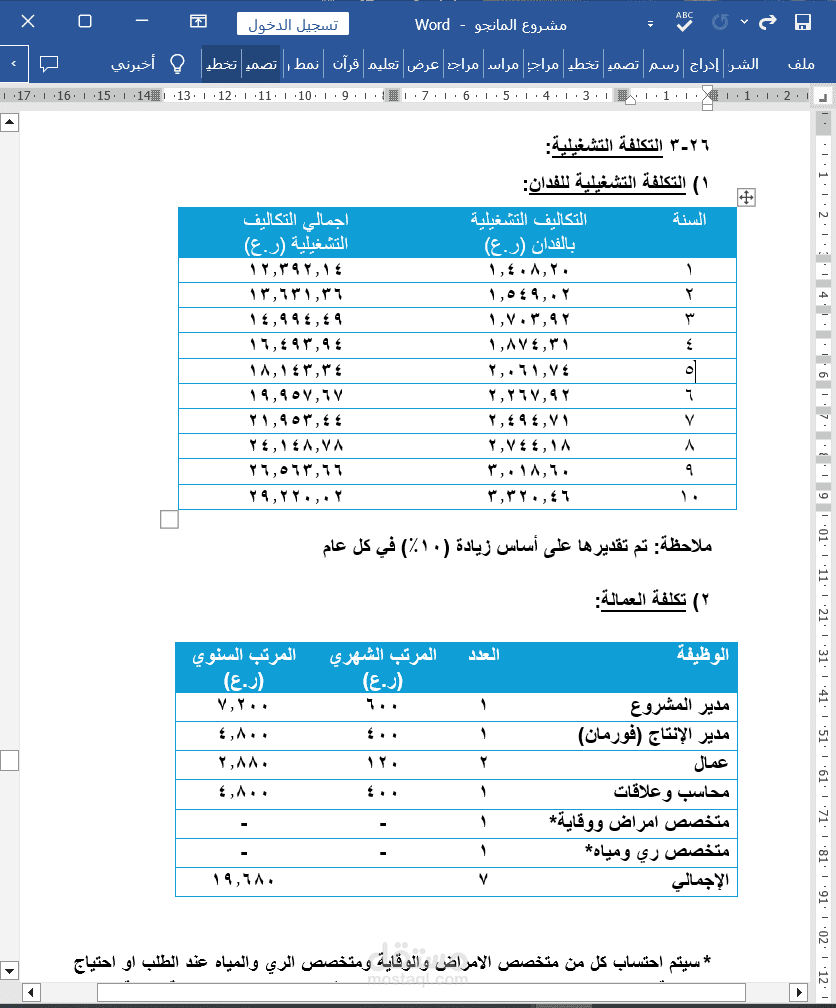Click the عمال row label
Viewport: 836px width, 1008px height.
(711, 763)
